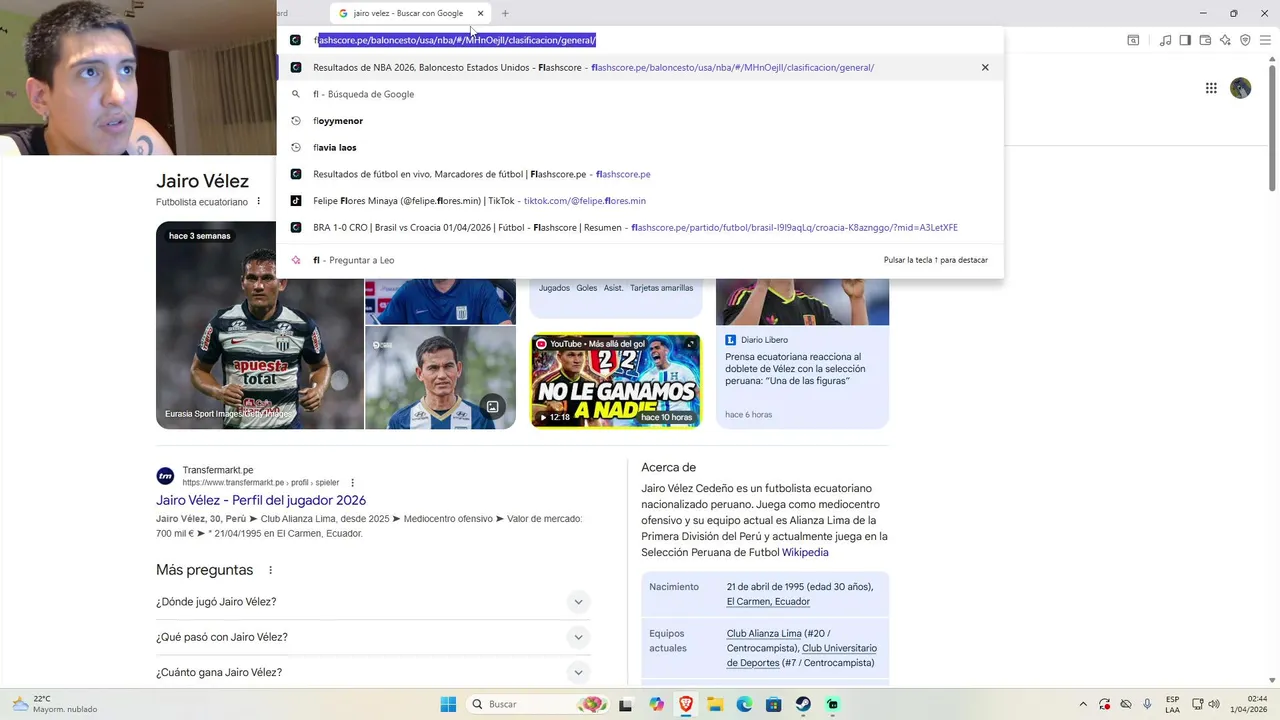The height and width of the screenshot is (720, 1280).
Task: Expand '¿Qué pasó con Jairo Vélez?' question
Action: tap(373, 637)
